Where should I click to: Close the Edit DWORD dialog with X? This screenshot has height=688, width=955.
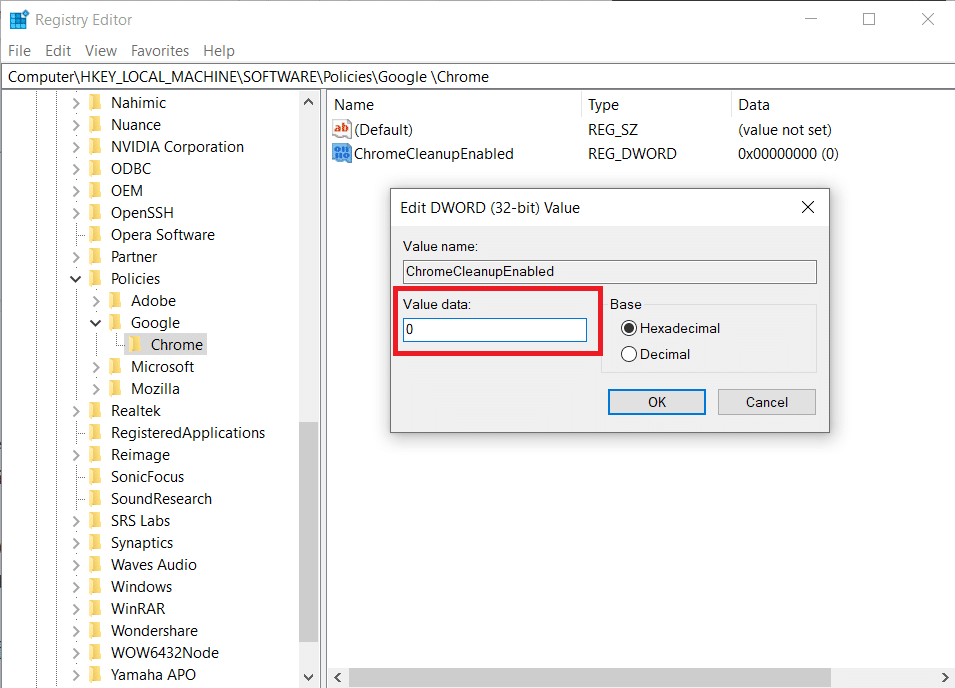pyautogui.click(x=808, y=207)
